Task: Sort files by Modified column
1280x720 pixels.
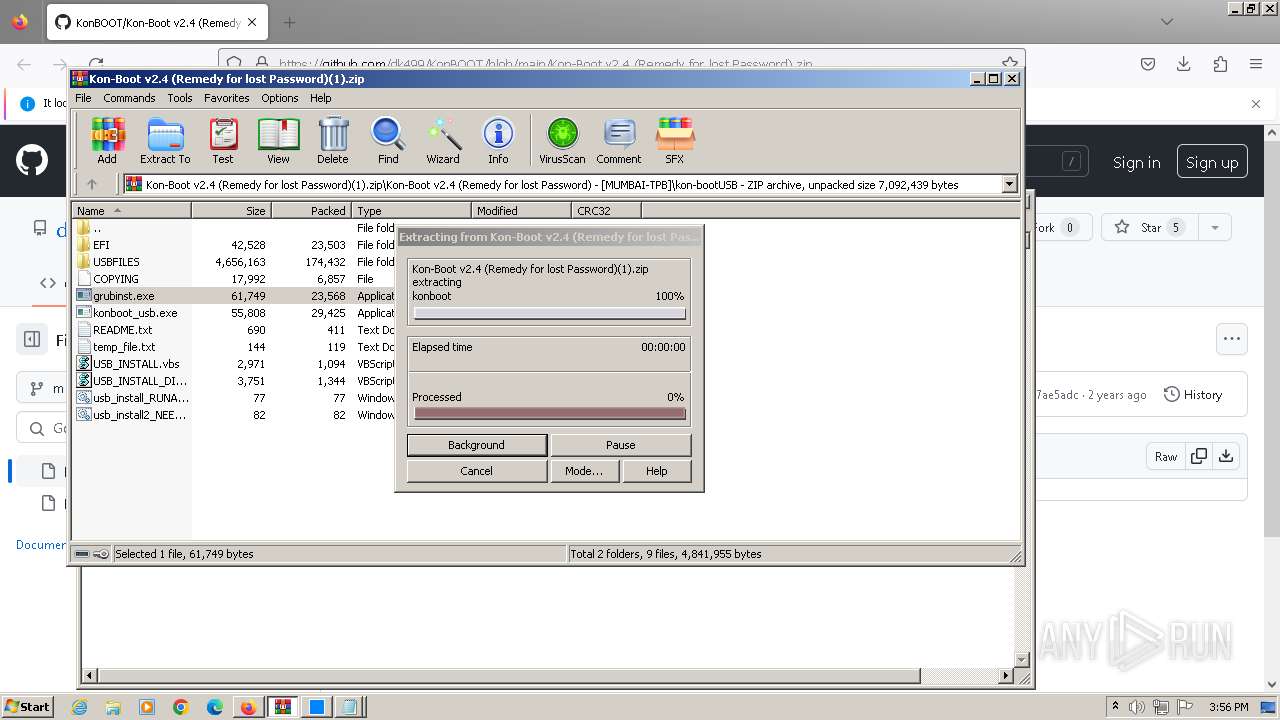Action: (x=521, y=211)
